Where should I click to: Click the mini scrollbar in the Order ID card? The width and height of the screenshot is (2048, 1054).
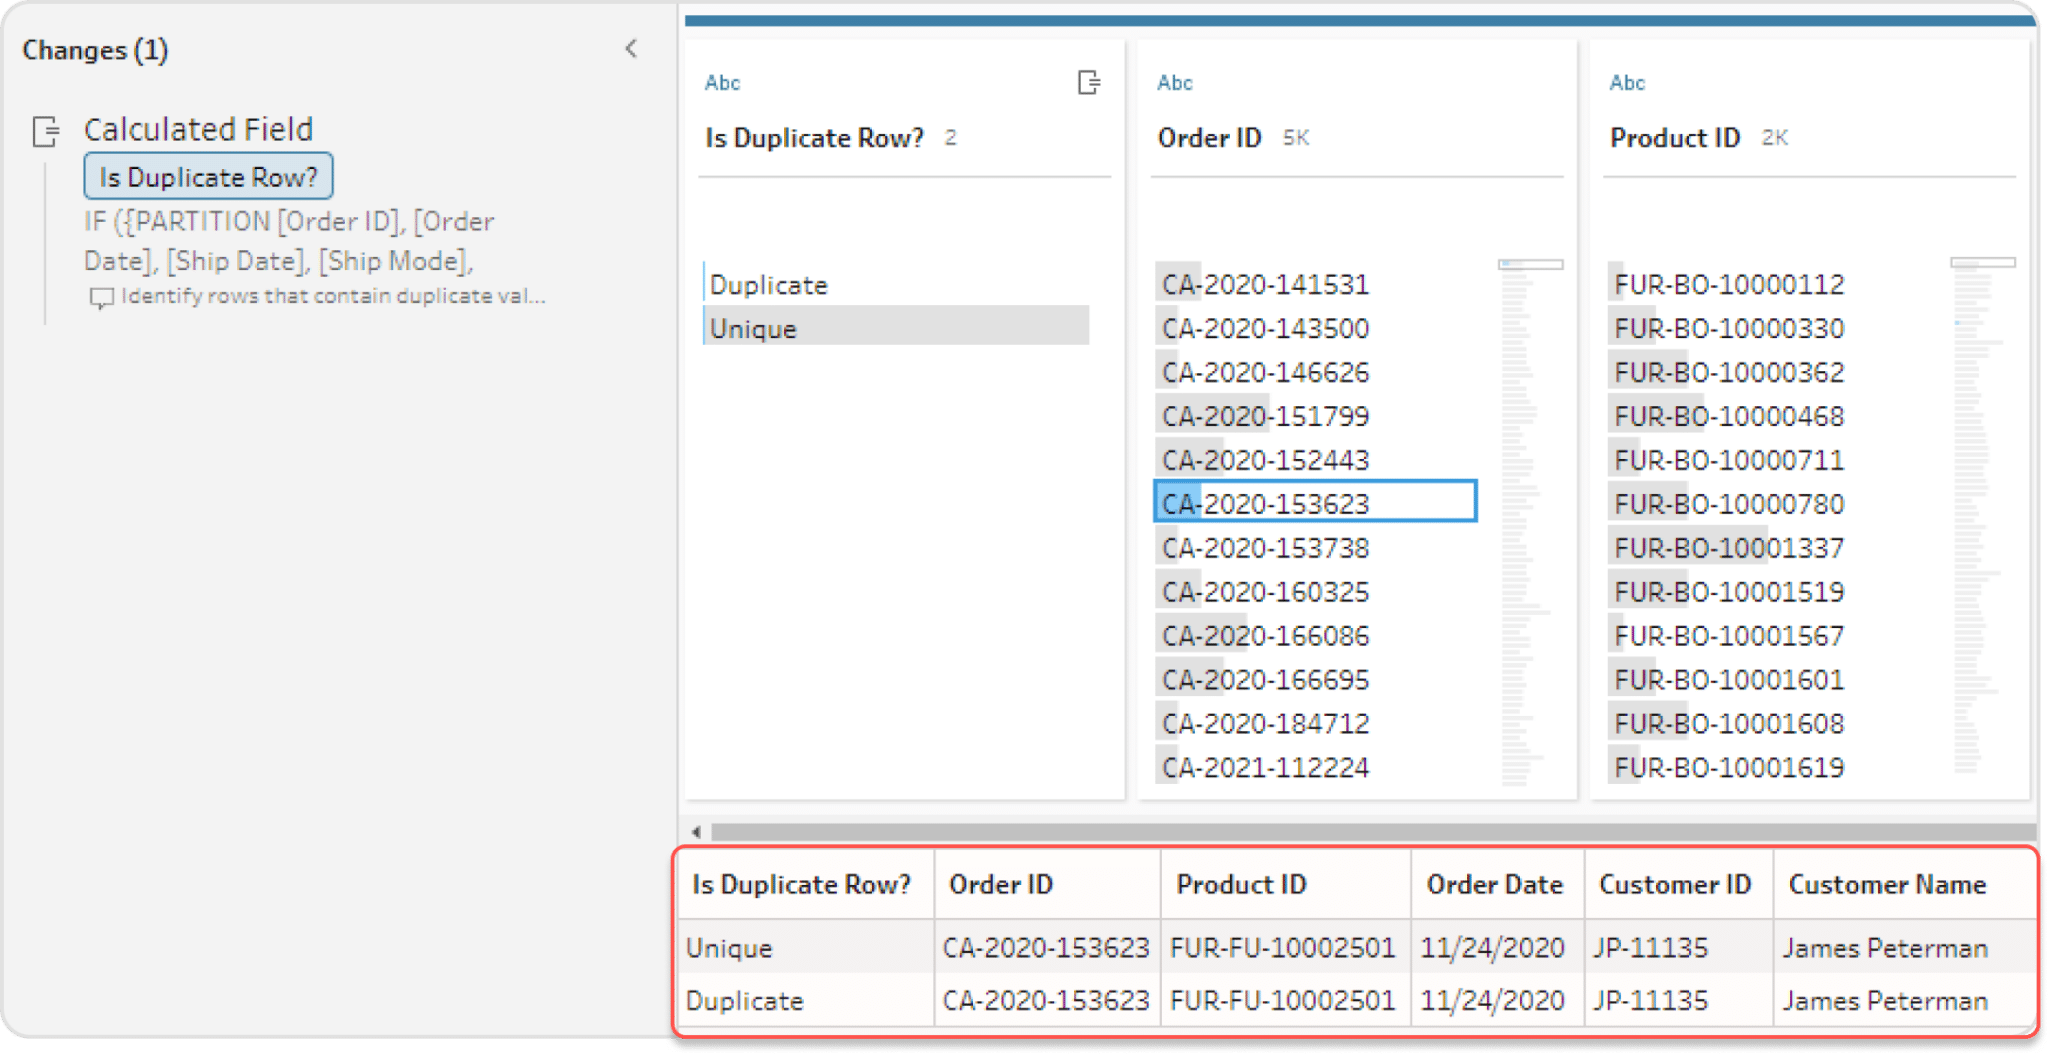coord(1530,264)
